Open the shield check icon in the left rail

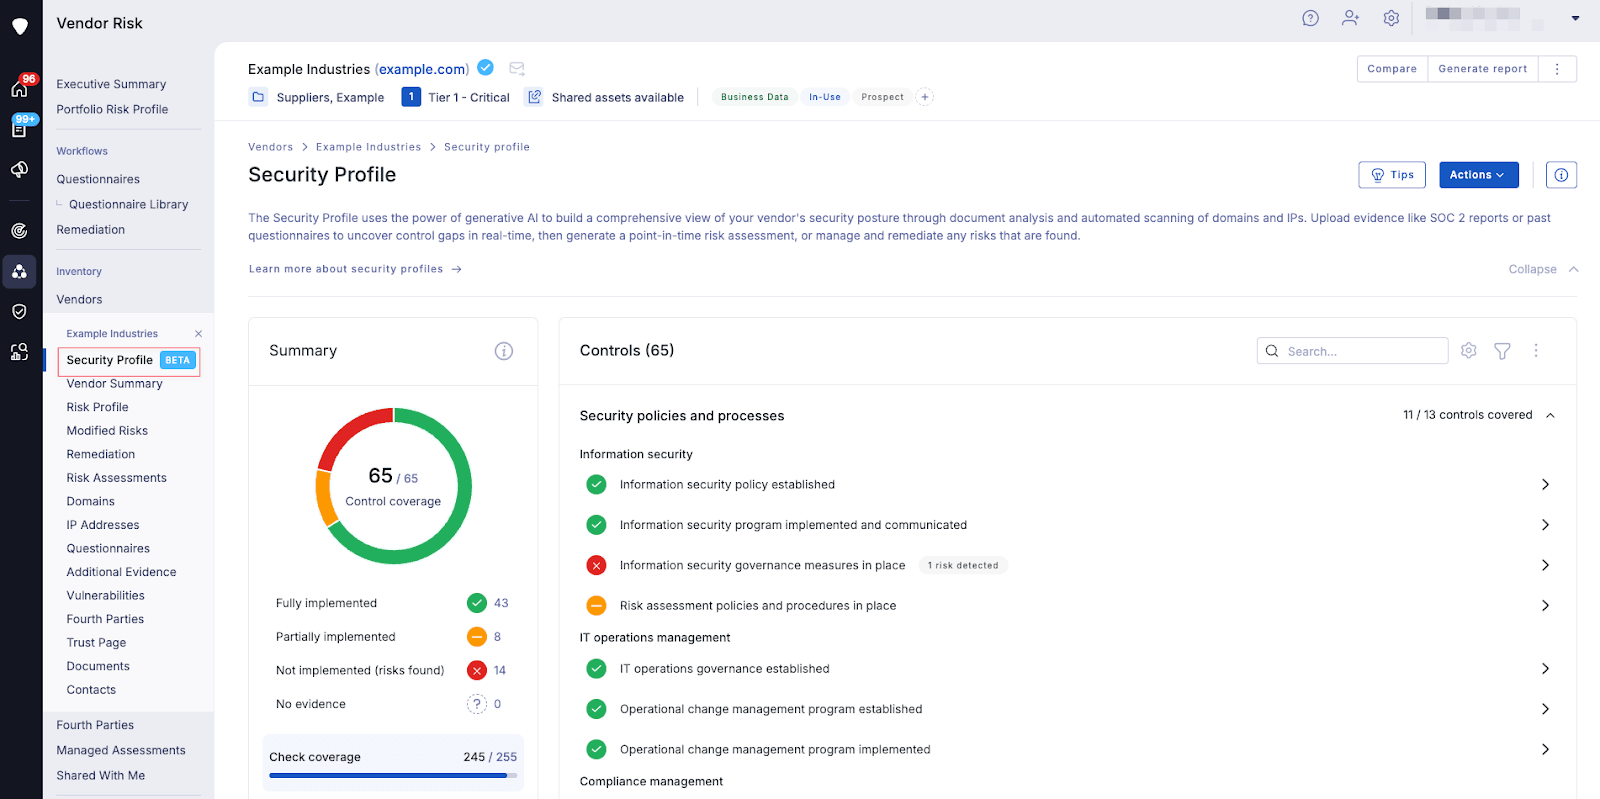pyautogui.click(x=19, y=311)
